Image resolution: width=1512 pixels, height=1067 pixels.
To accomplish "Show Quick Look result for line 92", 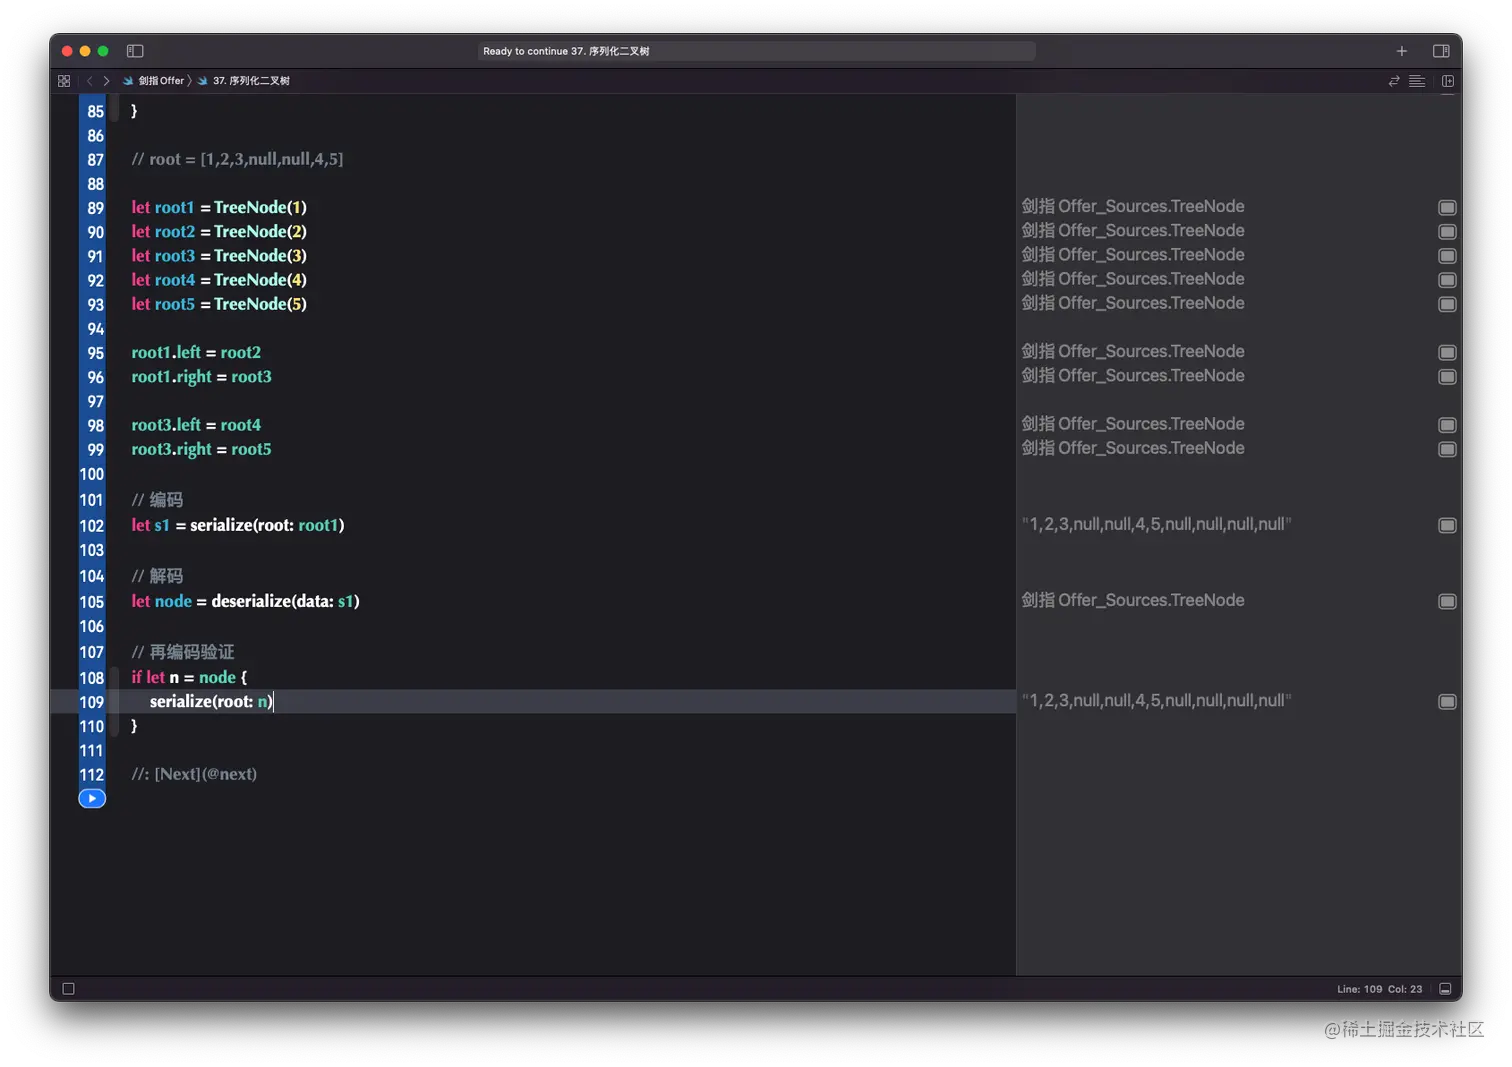I will tap(1447, 280).
